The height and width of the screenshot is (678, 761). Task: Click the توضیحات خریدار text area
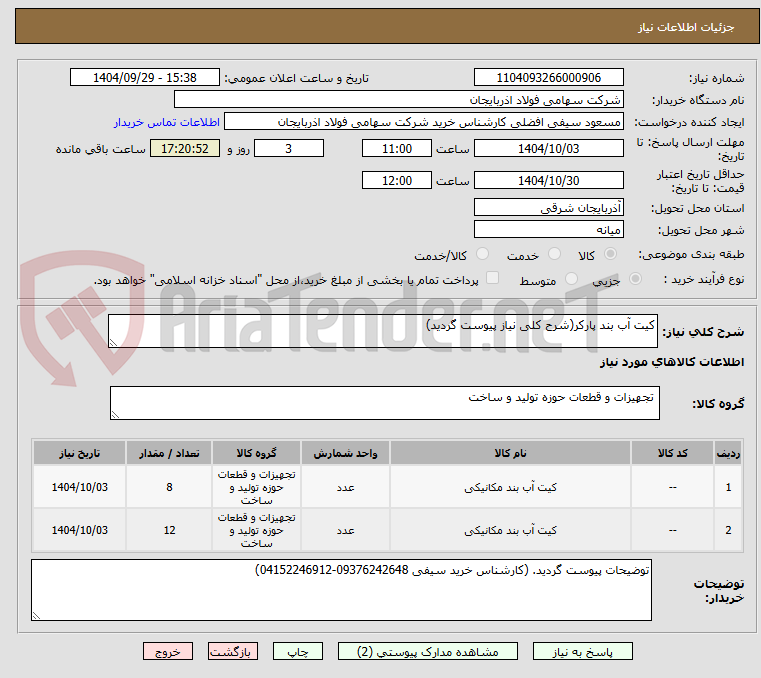[x=341, y=590]
